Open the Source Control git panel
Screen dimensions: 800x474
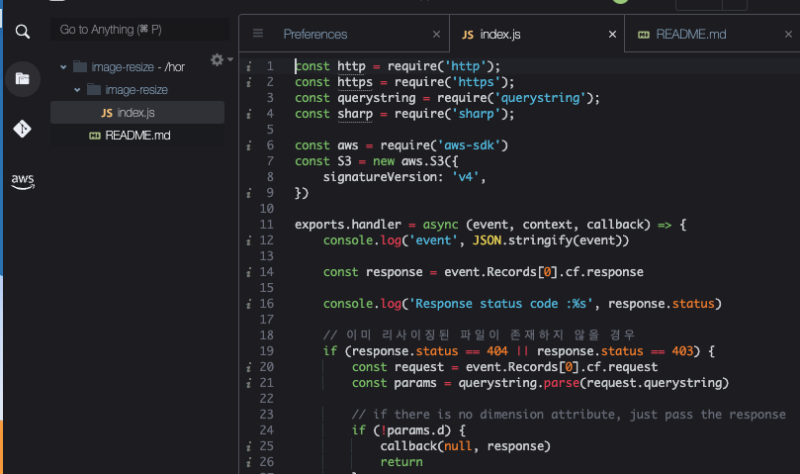pos(22,129)
